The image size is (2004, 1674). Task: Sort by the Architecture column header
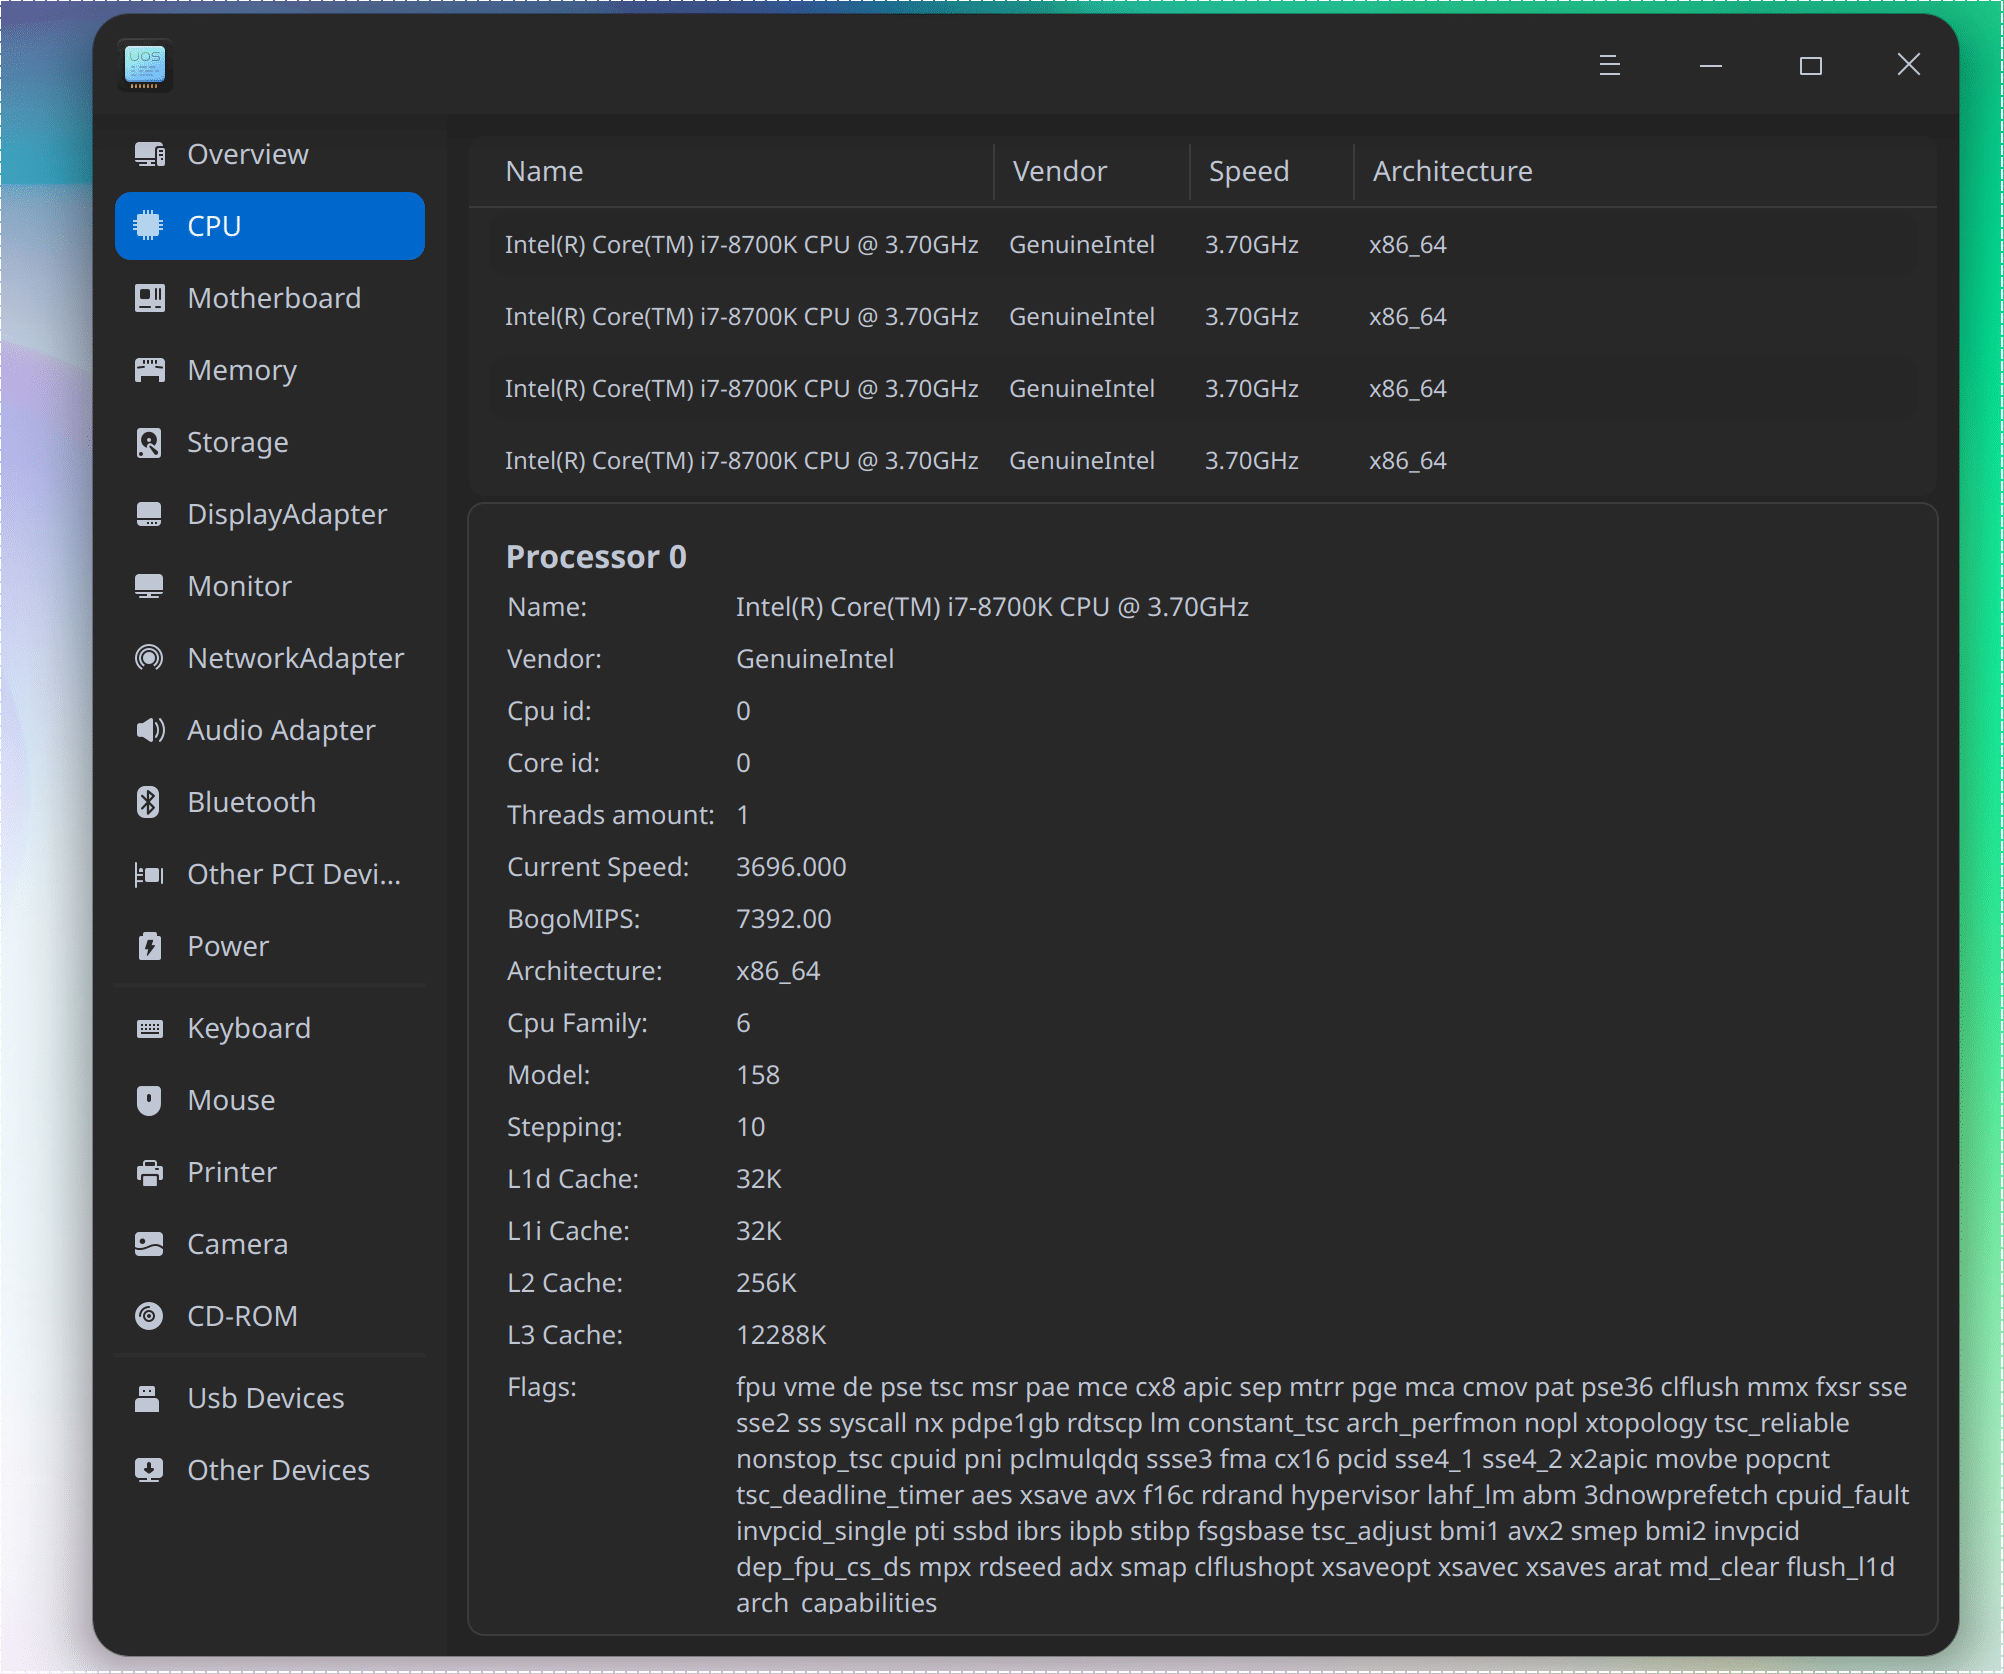pos(1453,171)
